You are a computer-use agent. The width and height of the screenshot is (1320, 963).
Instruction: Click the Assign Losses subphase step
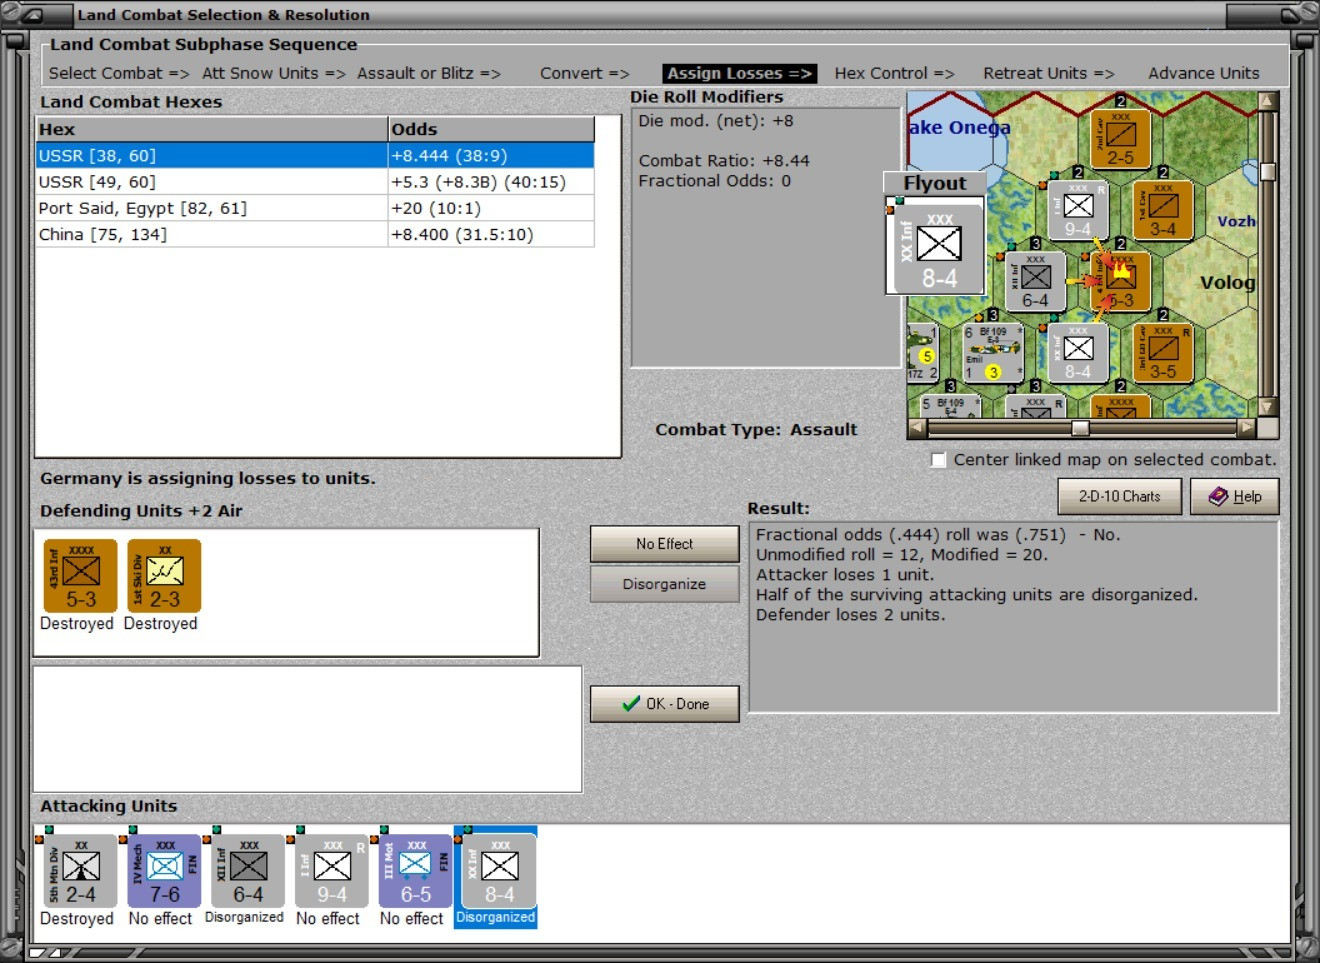[740, 73]
